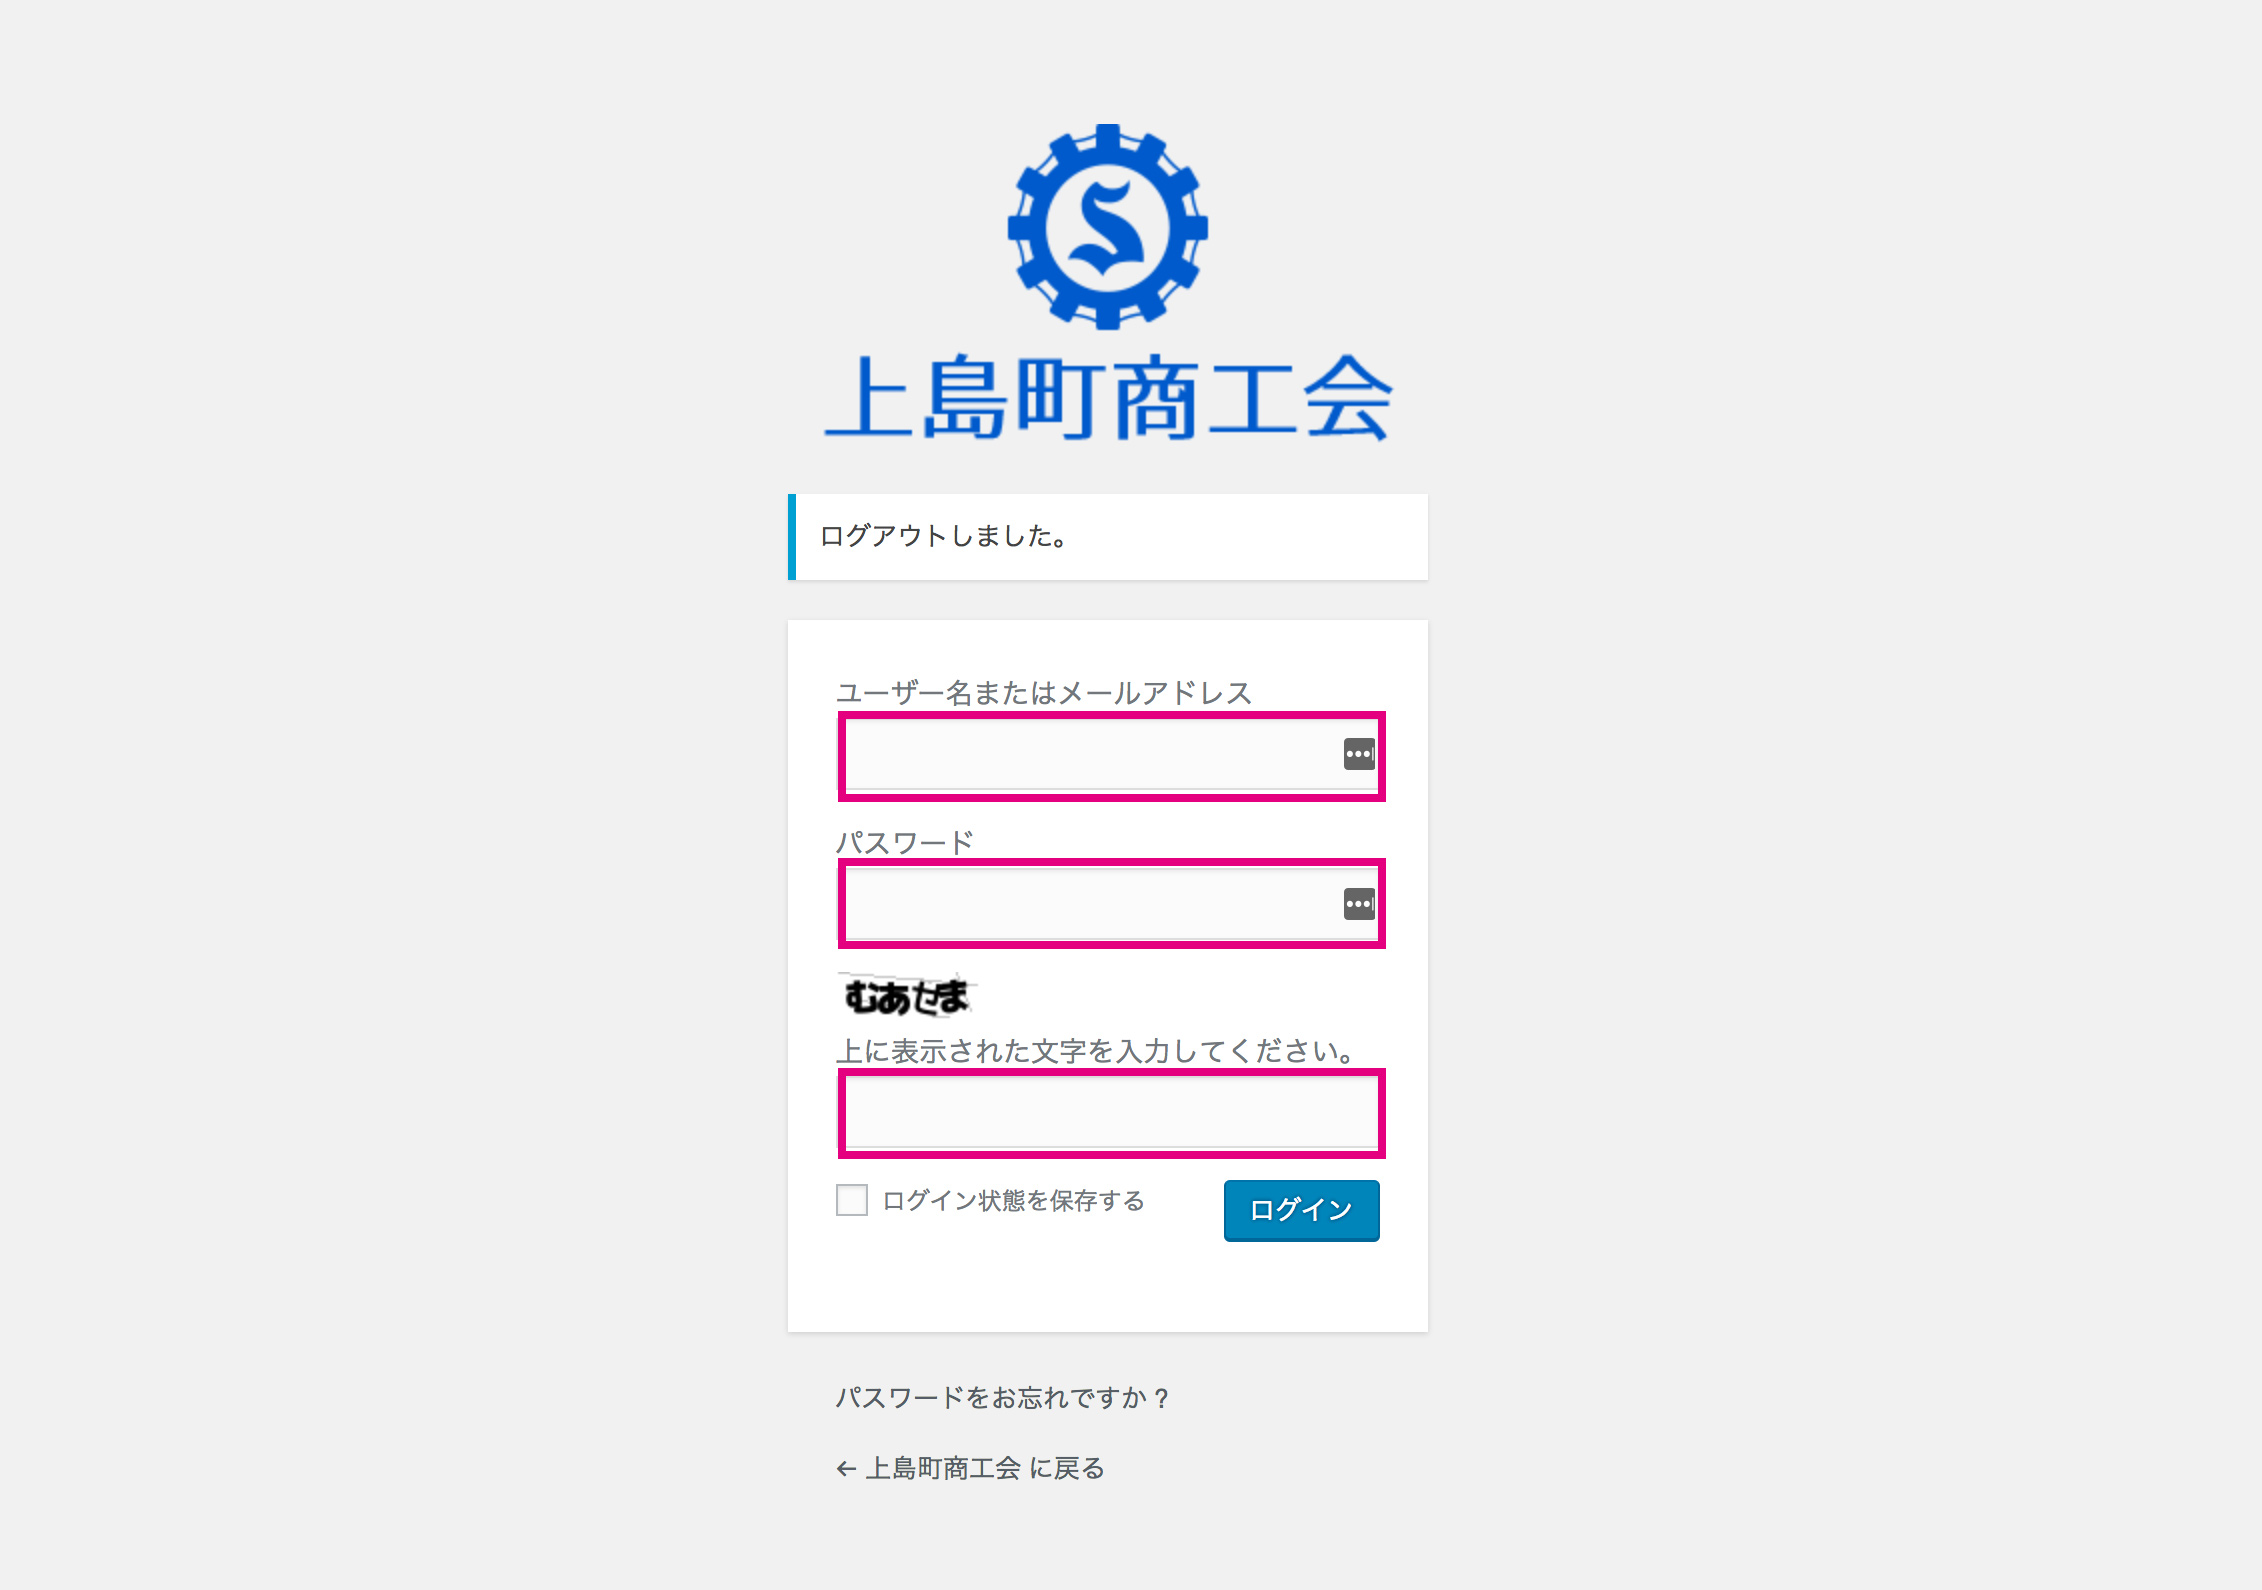Focus the ユーザー名またはメールアドレス input field
Screen dimensions: 2262x1590
pos(1111,756)
